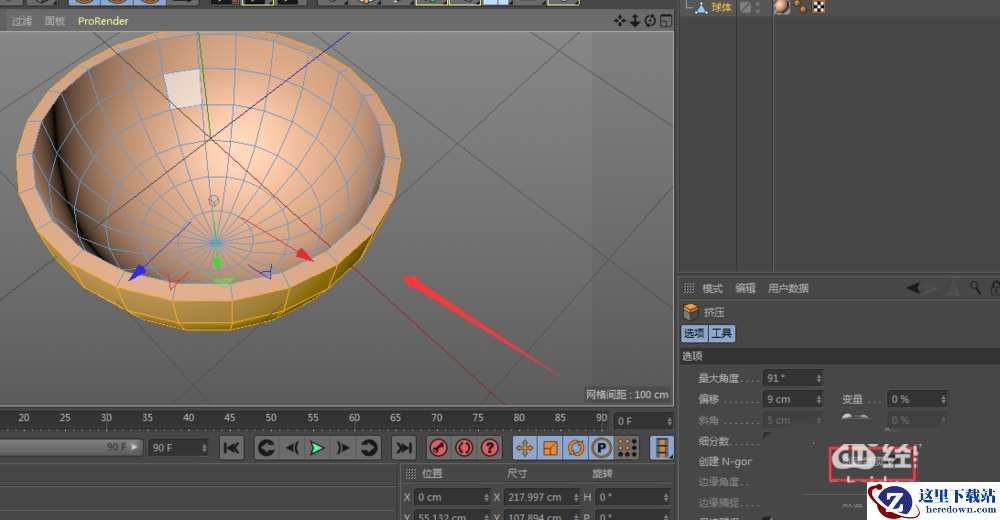Toggle scale keyframe recording icon
Image resolution: width=1000 pixels, height=520 pixels.
[x=550, y=448]
